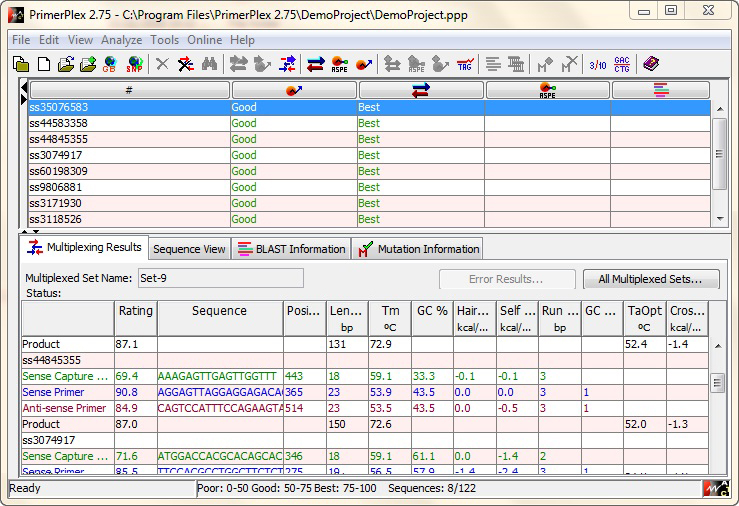Switch to the BLAST Information tab
Viewport: 739px width, 506px height.
click(291, 249)
